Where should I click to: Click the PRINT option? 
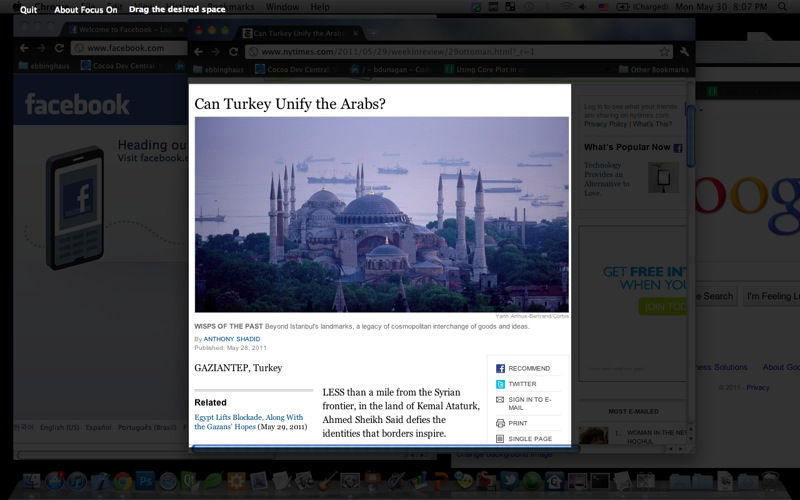pos(512,423)
